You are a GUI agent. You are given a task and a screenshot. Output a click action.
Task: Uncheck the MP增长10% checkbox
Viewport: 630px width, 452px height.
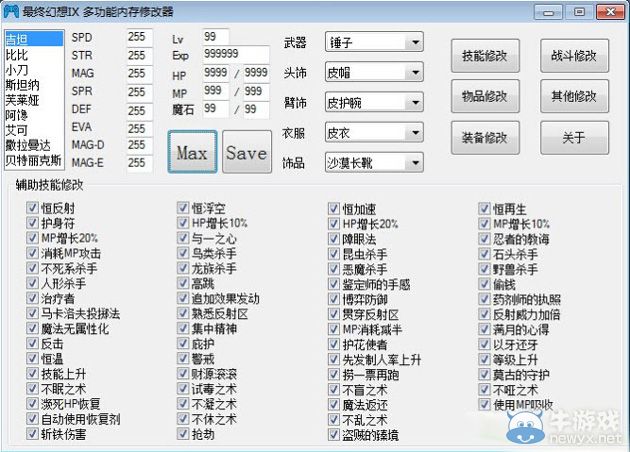[x=484, y=224]
